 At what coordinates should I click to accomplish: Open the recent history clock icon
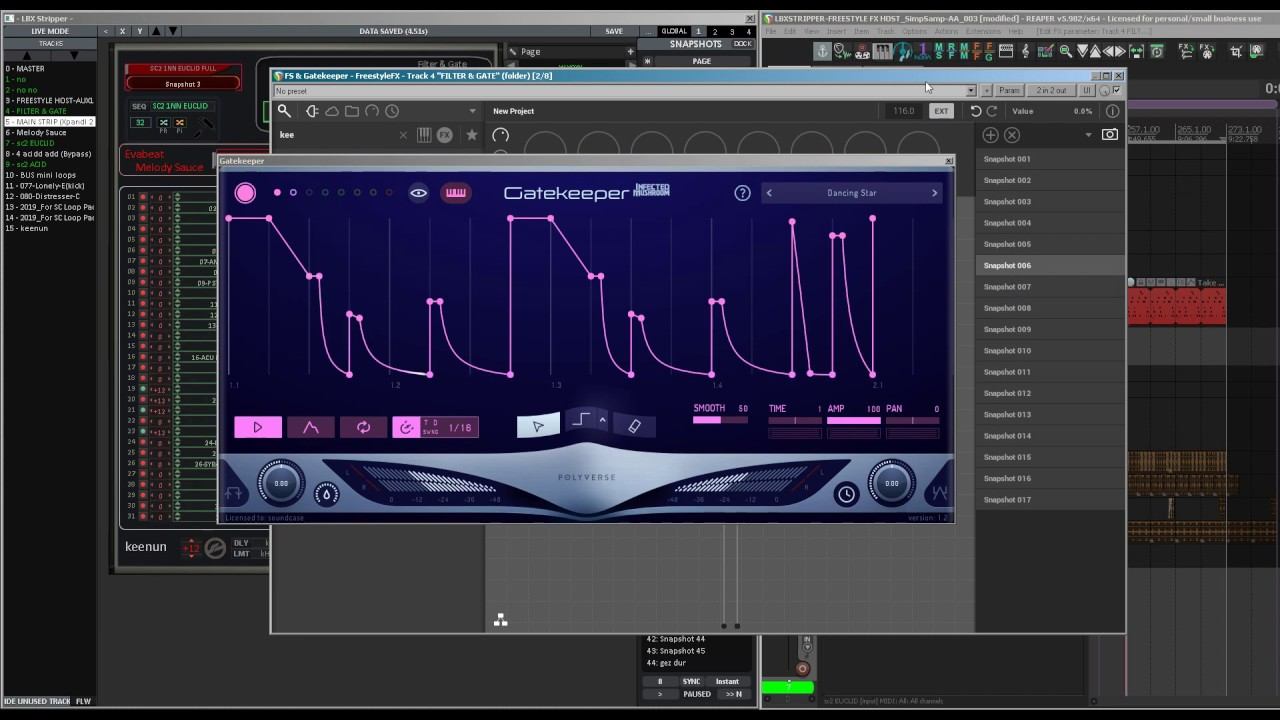392,111
